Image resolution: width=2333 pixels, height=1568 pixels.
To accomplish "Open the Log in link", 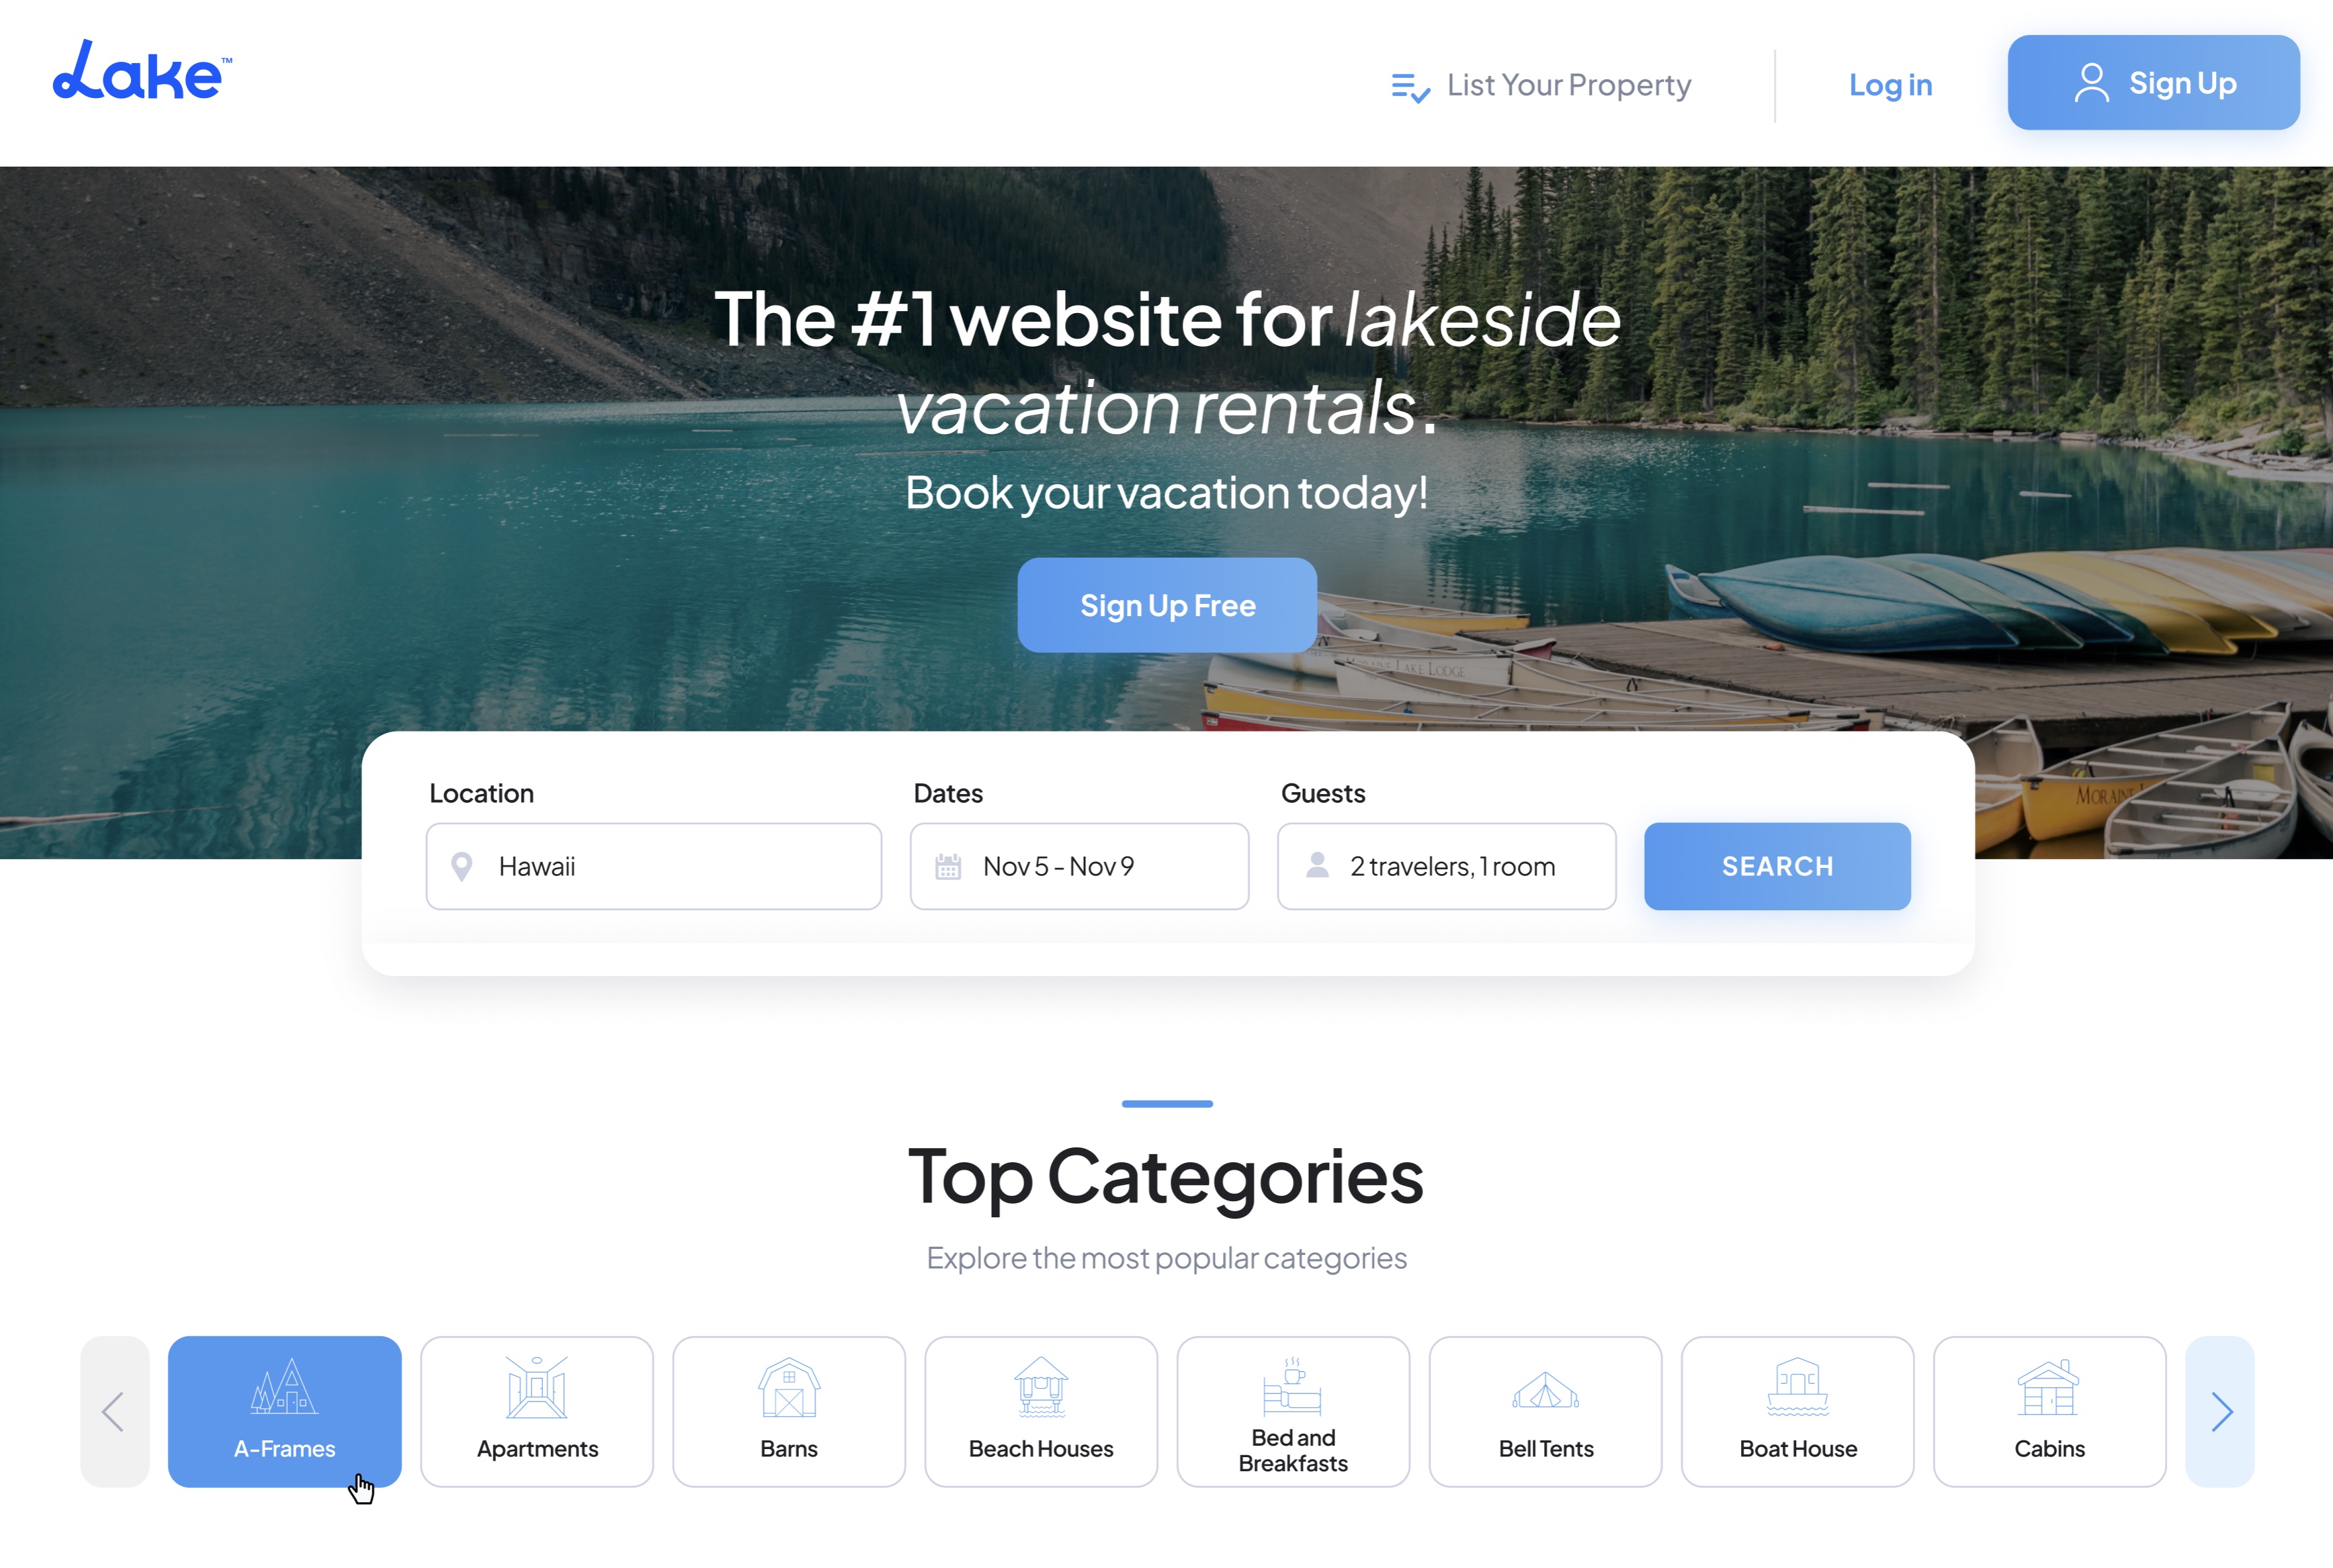I will point(1890,85).
